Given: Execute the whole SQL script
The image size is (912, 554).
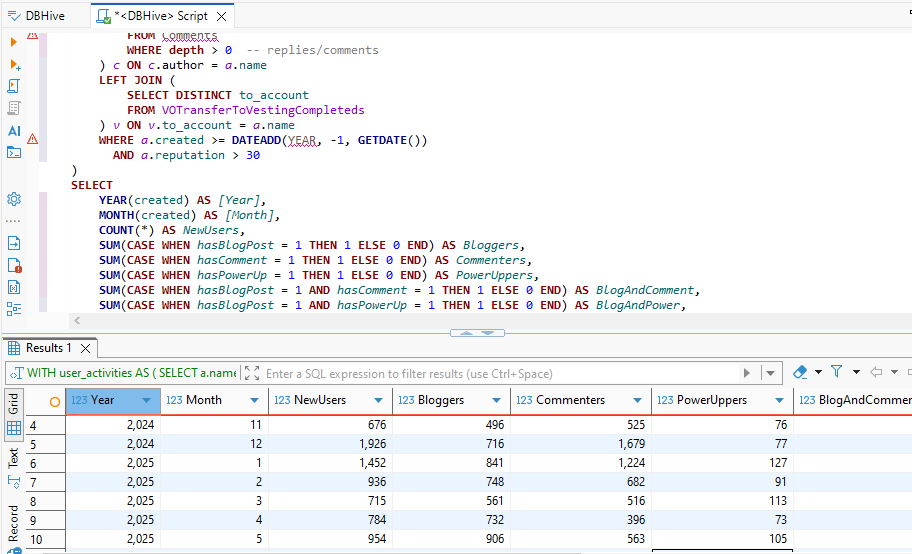Looking at the screenshot, I should coord(14,86).
